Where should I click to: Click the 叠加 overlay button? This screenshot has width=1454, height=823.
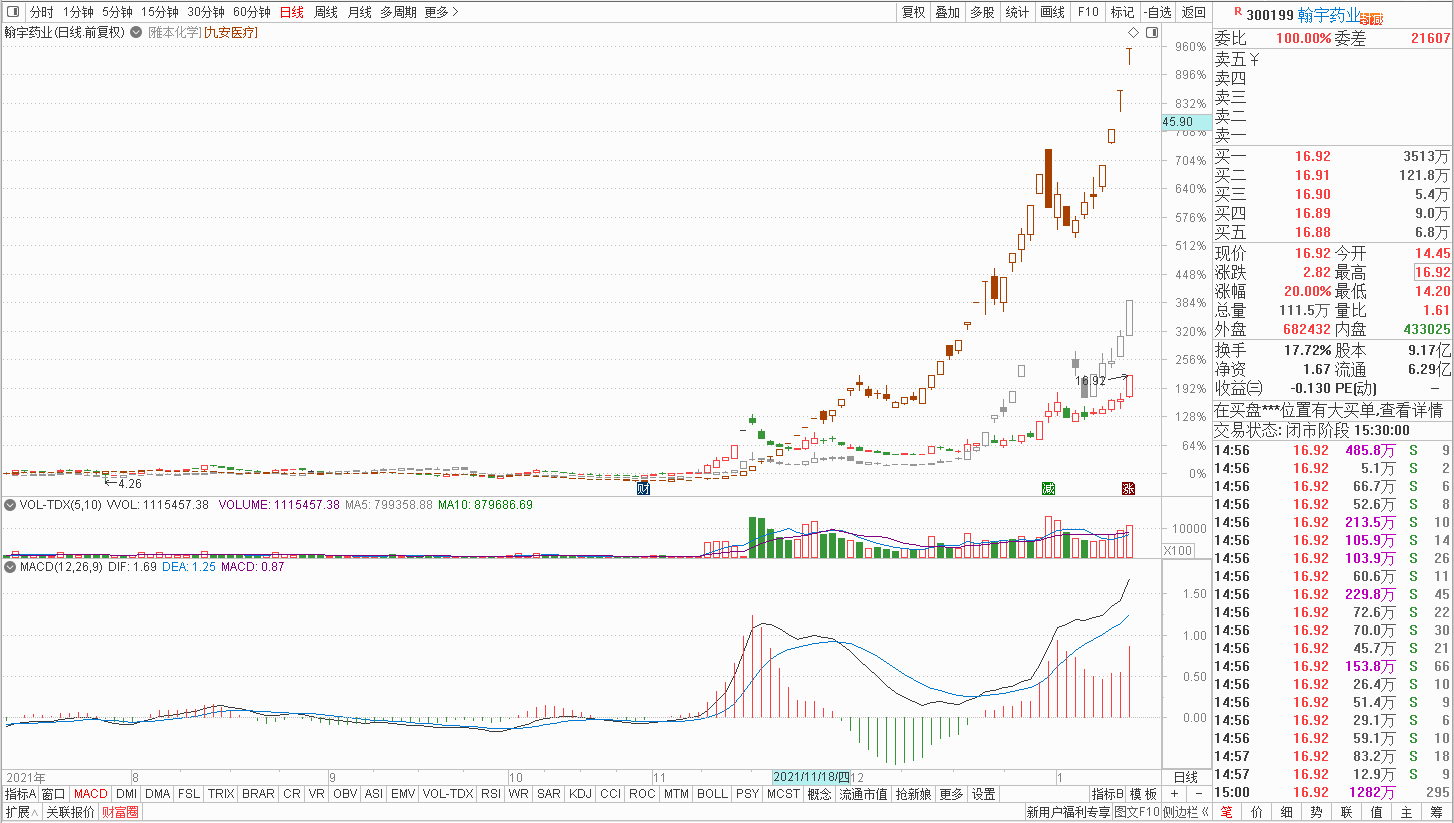click(x=947, y=12)
